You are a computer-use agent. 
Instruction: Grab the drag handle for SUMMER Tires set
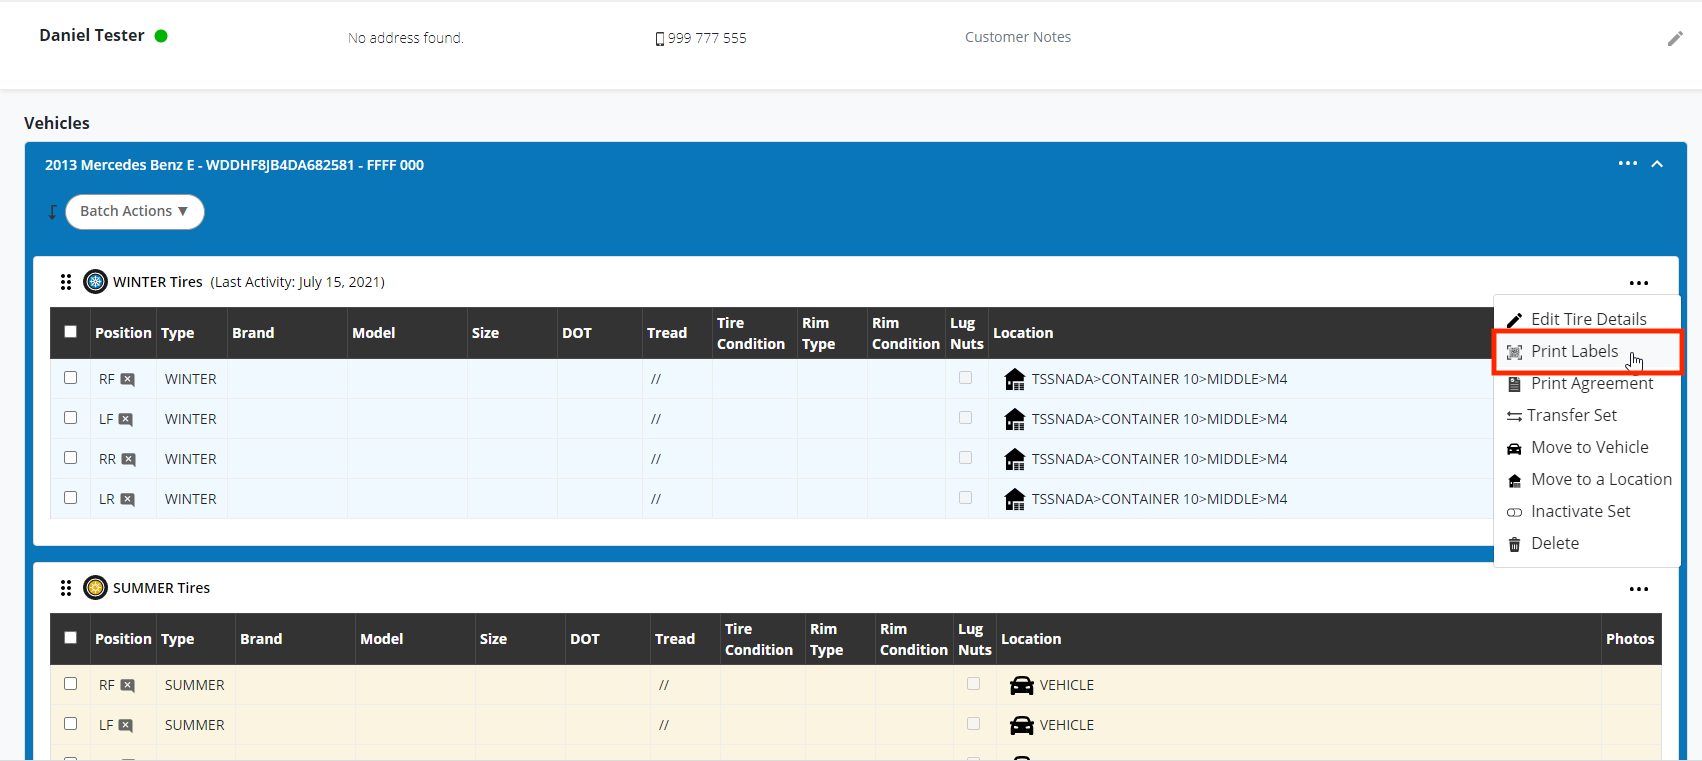pos(66,588)
